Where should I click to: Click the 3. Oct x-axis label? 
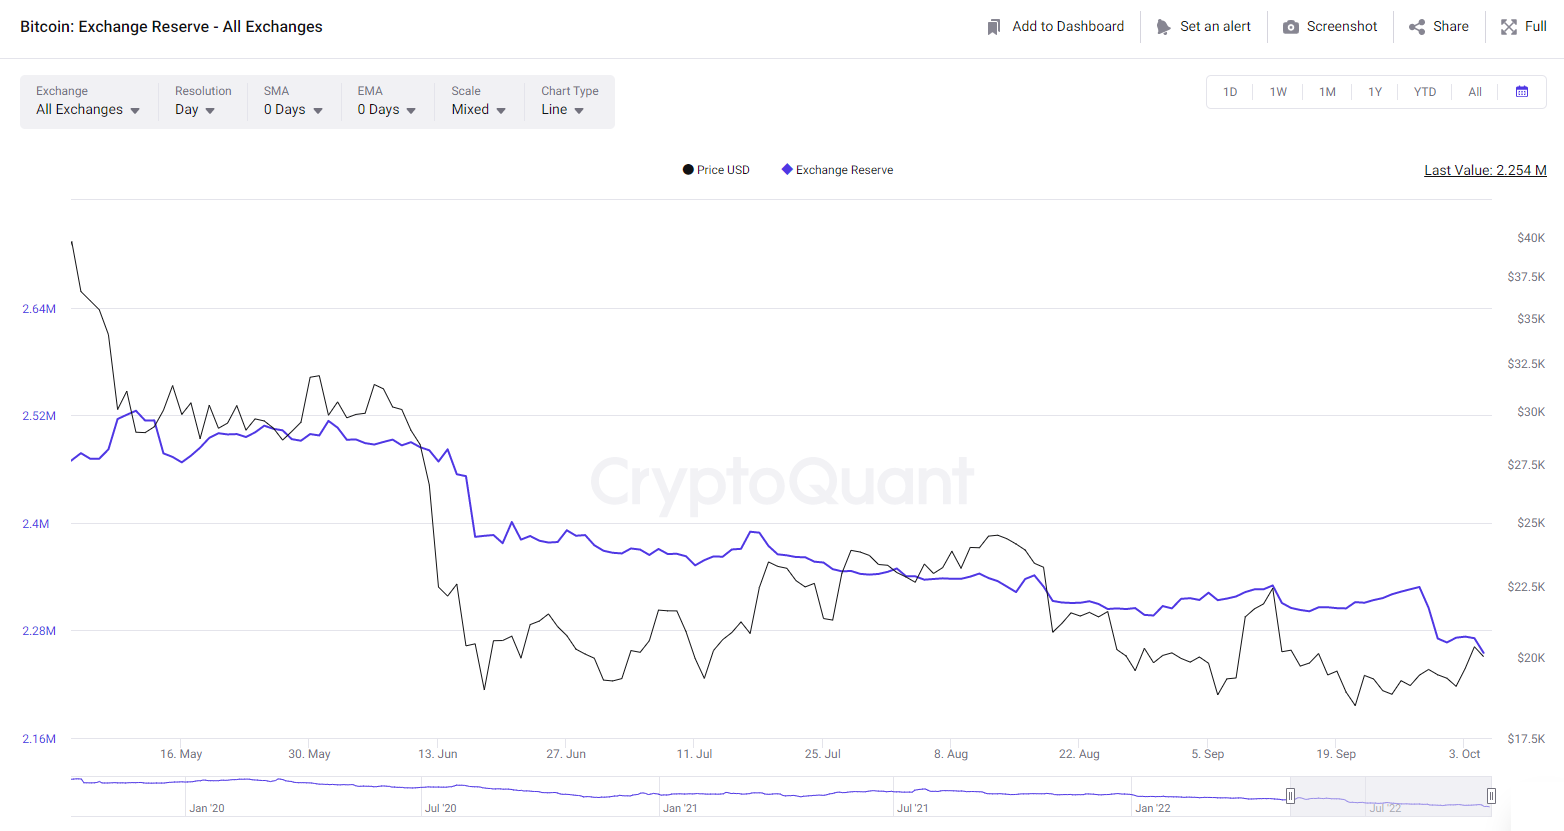click(1464, 754)
